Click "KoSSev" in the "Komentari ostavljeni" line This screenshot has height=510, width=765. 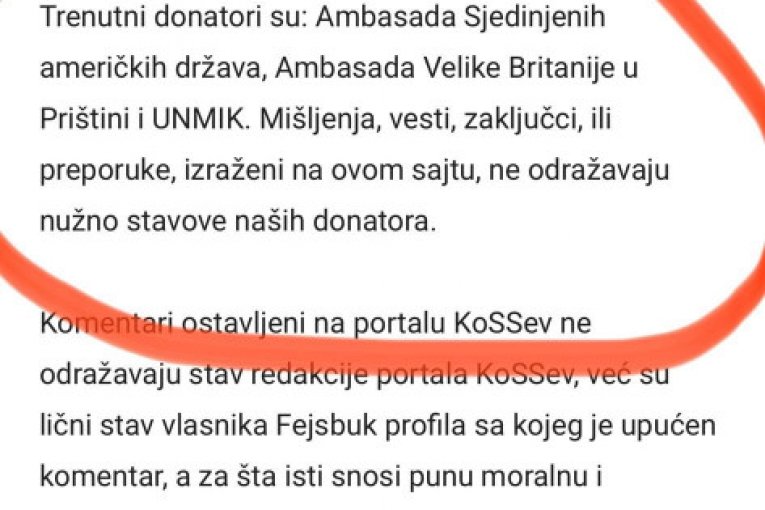click(503, 323)
